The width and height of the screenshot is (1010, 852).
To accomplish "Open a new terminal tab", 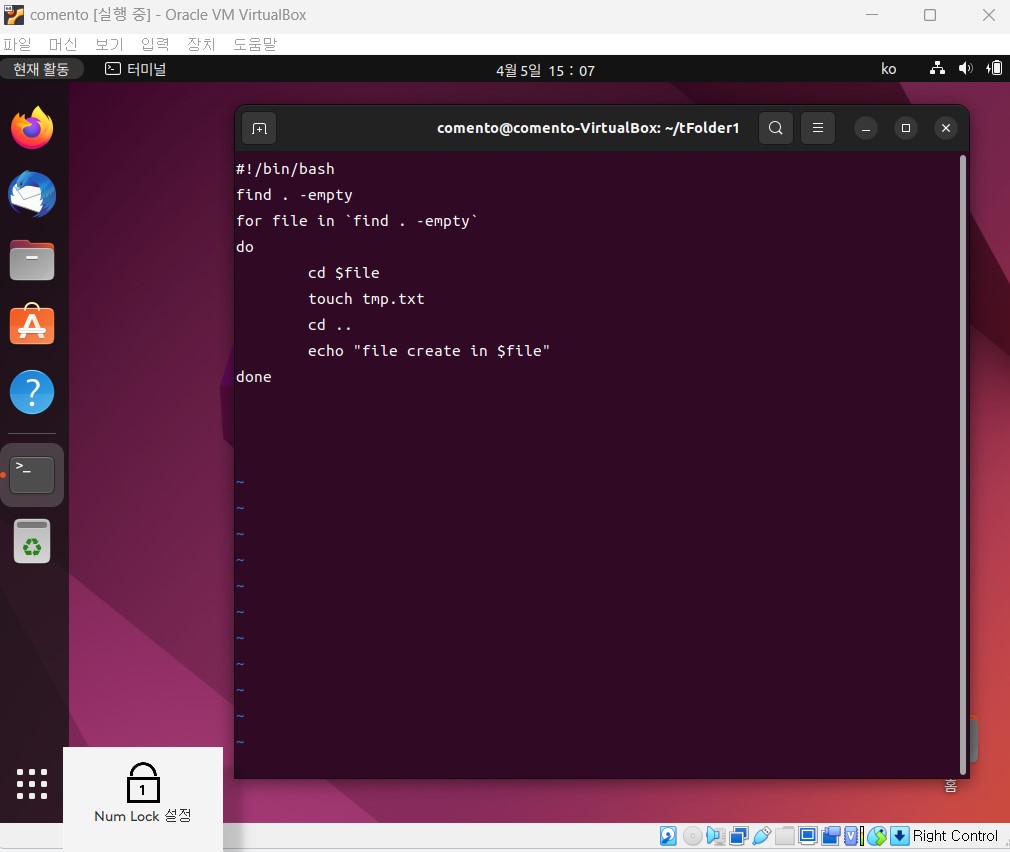I will click(259, 128).
